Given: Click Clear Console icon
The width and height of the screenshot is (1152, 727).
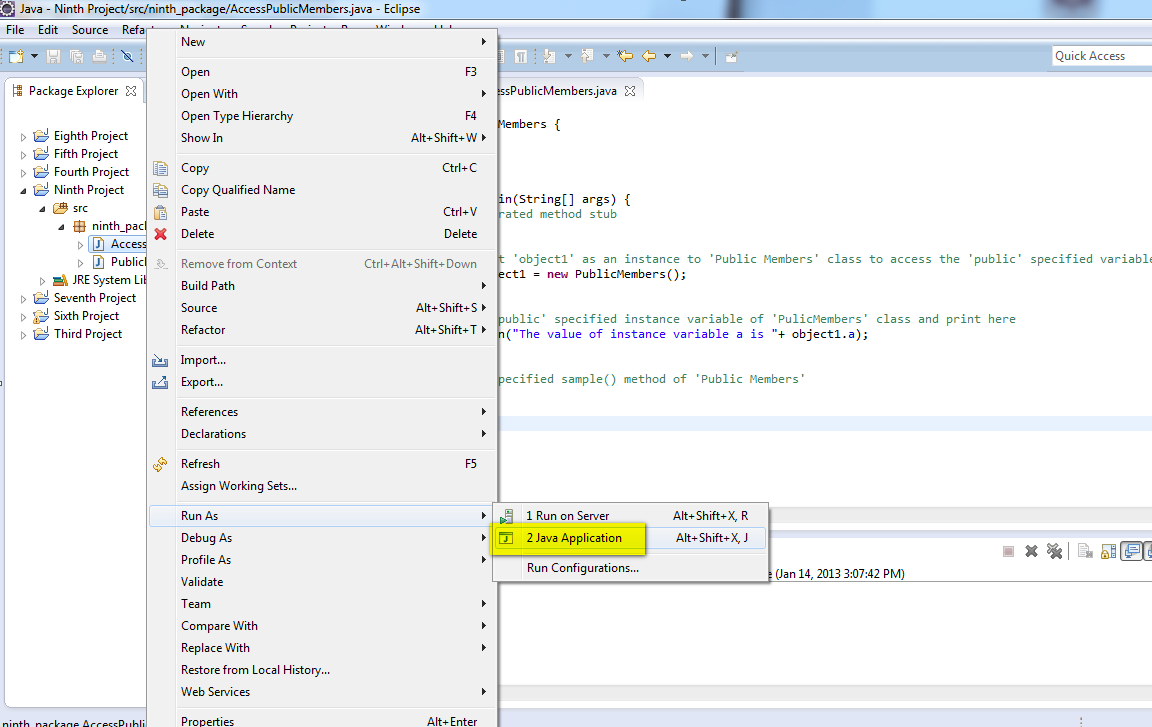Looking at the screenshot, I should click(x=1085, y=551).
